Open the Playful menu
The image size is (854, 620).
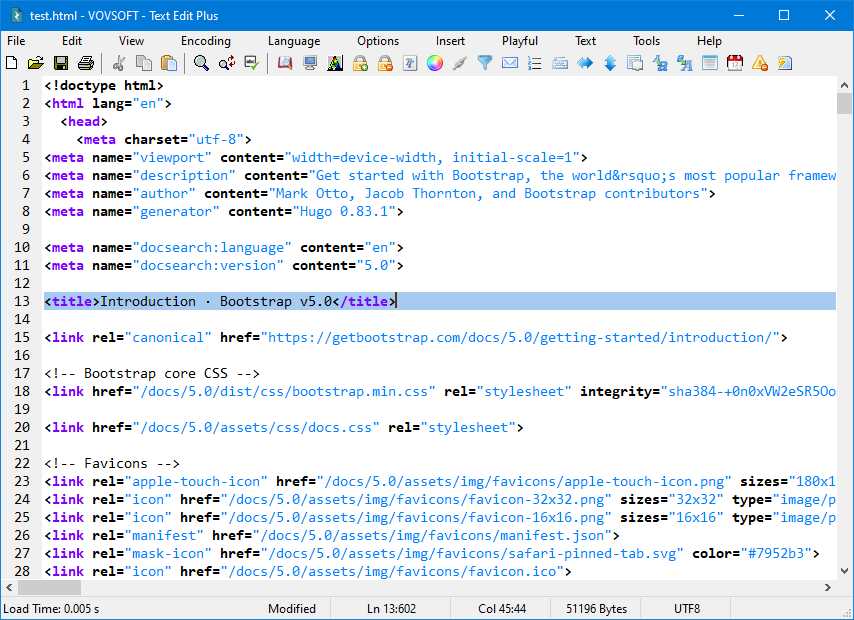(x=520, y=41)
